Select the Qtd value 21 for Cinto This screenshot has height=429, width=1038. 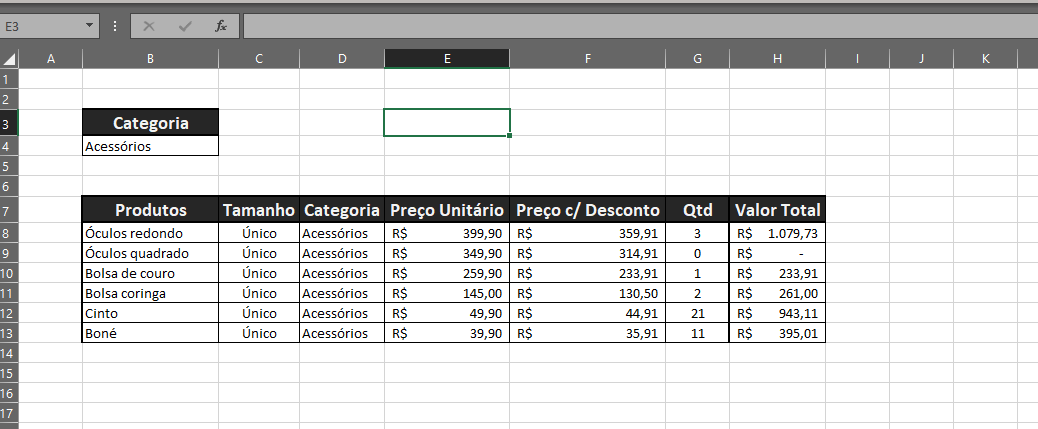[x=697, y=313]
